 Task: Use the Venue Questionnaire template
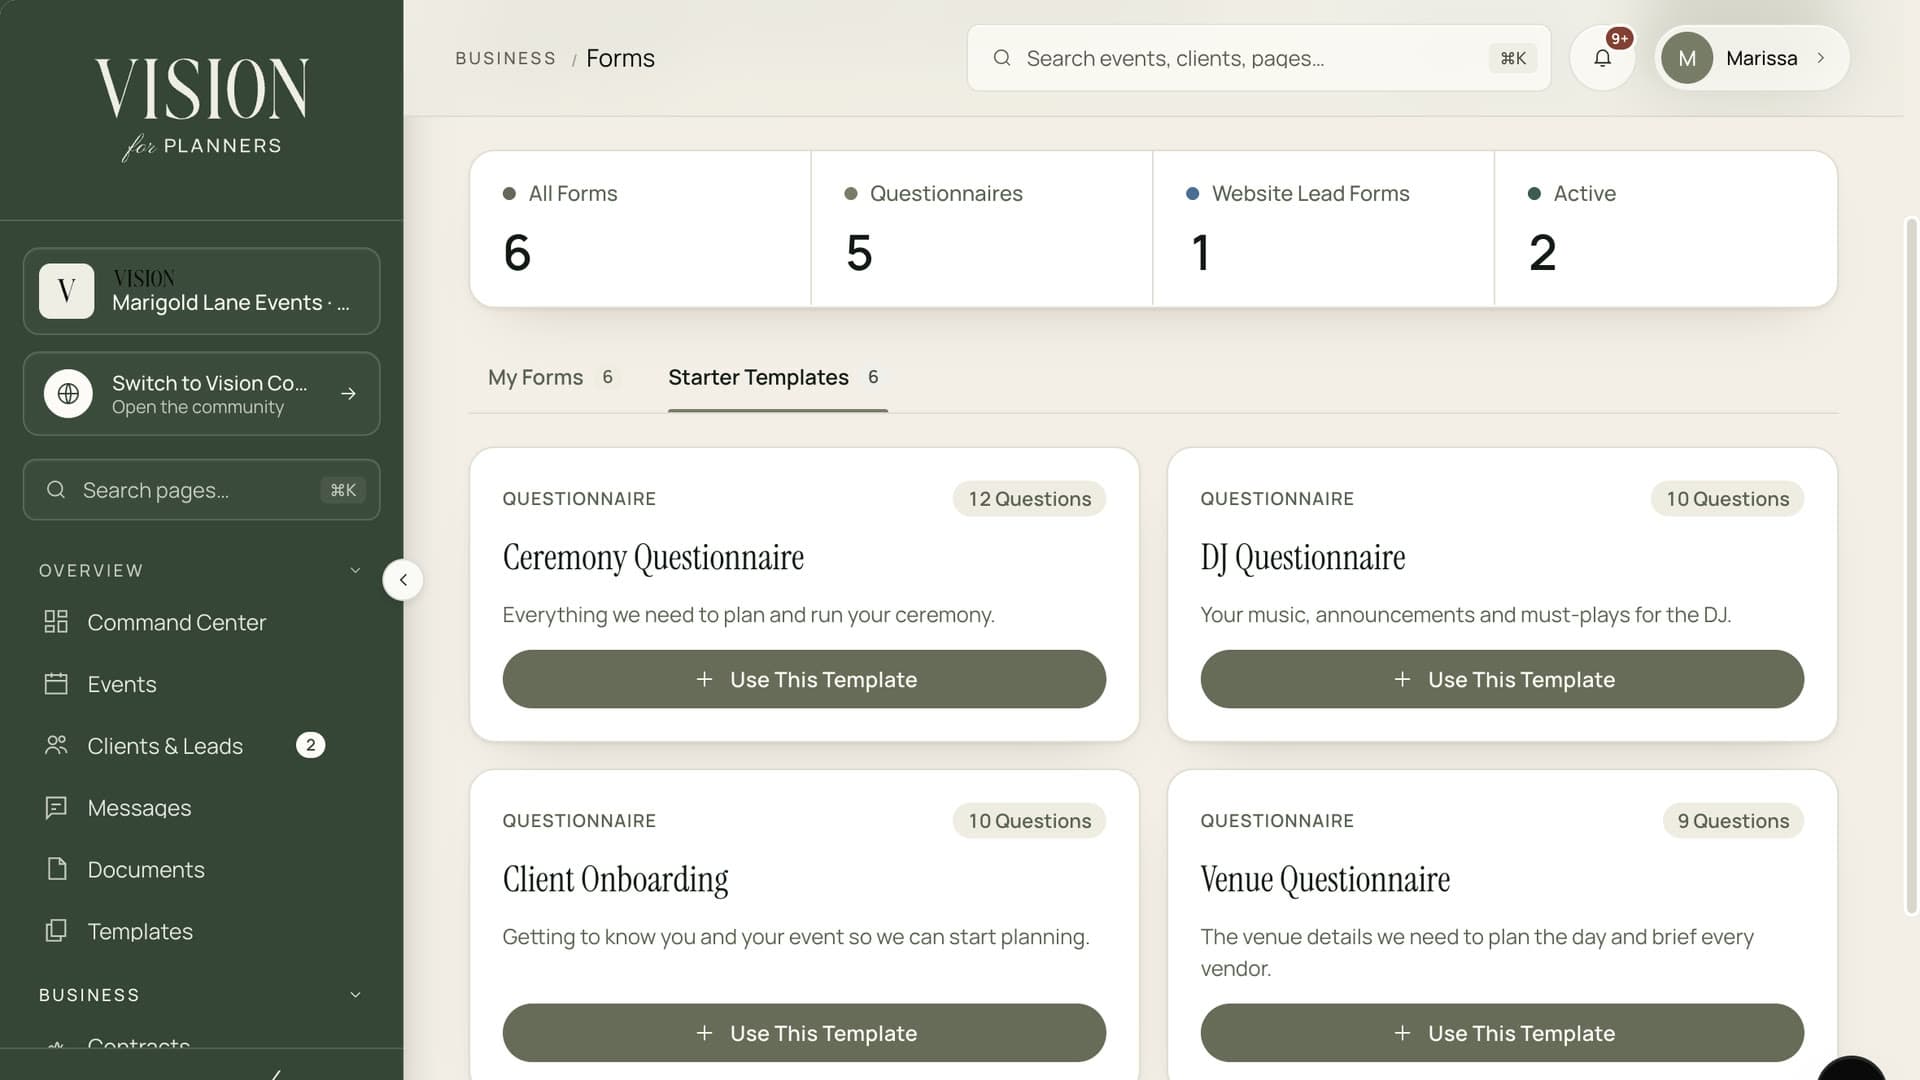(x=1502, y=1033)
